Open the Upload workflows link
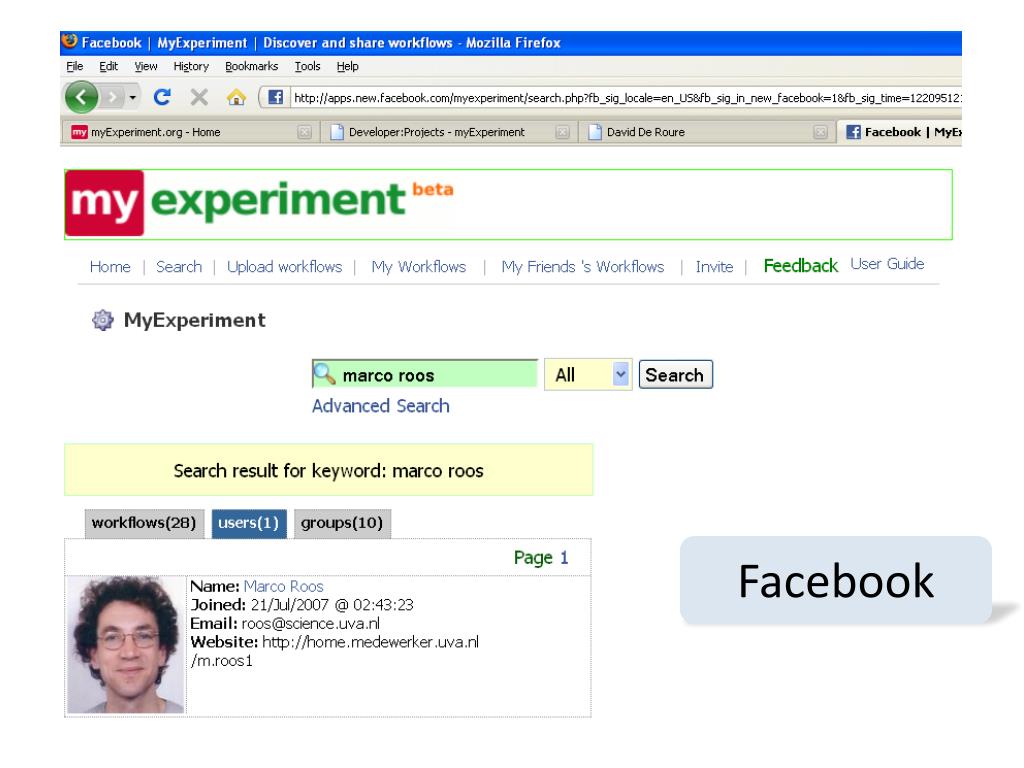1024x768 pixels. coord(285,266)
